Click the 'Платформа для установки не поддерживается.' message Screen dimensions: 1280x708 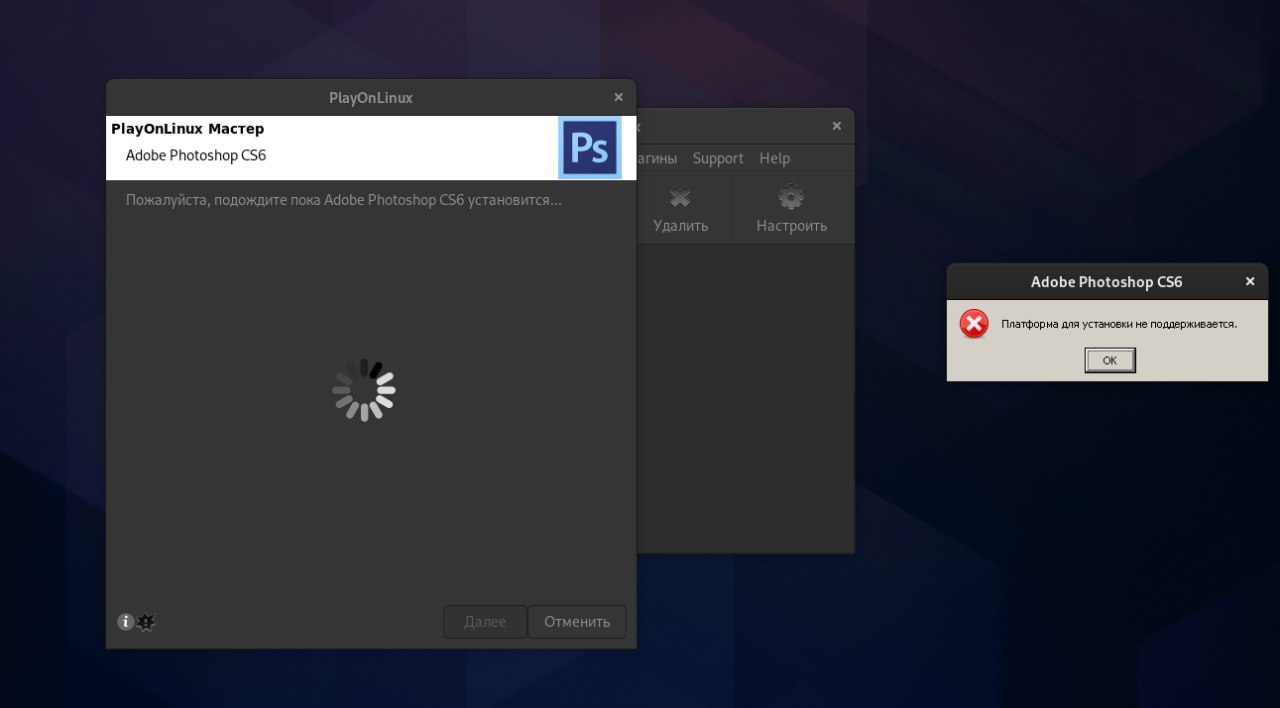pos(1119,324)
